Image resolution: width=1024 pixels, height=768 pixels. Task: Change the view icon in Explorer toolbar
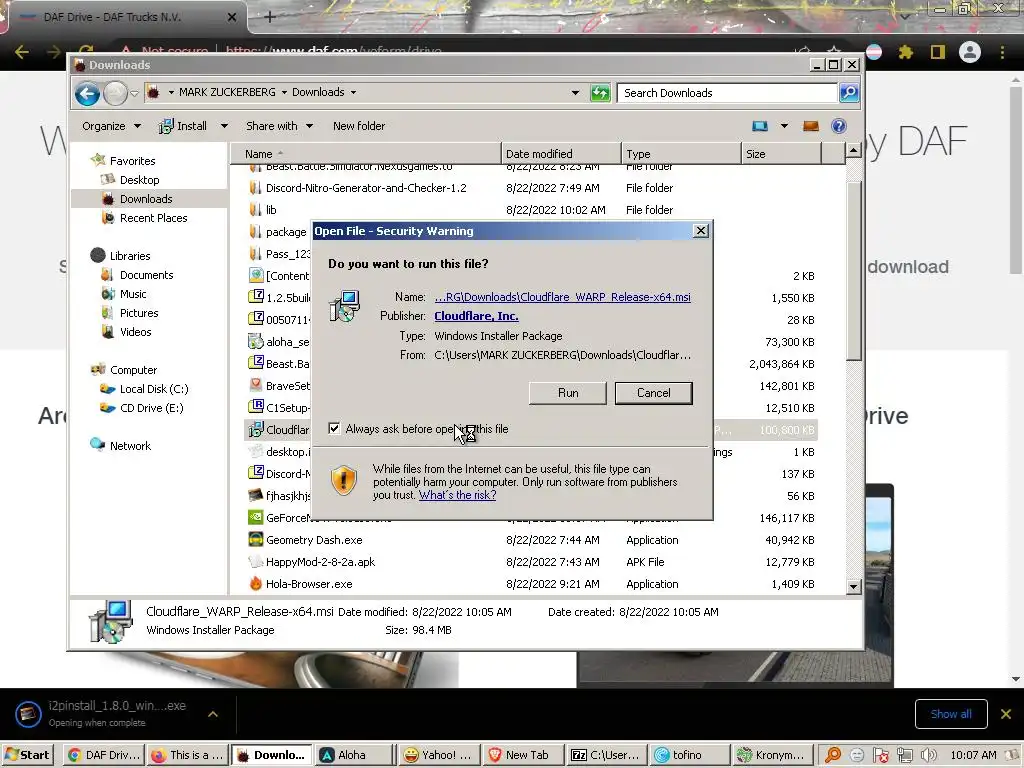click(x=760, y=126)
